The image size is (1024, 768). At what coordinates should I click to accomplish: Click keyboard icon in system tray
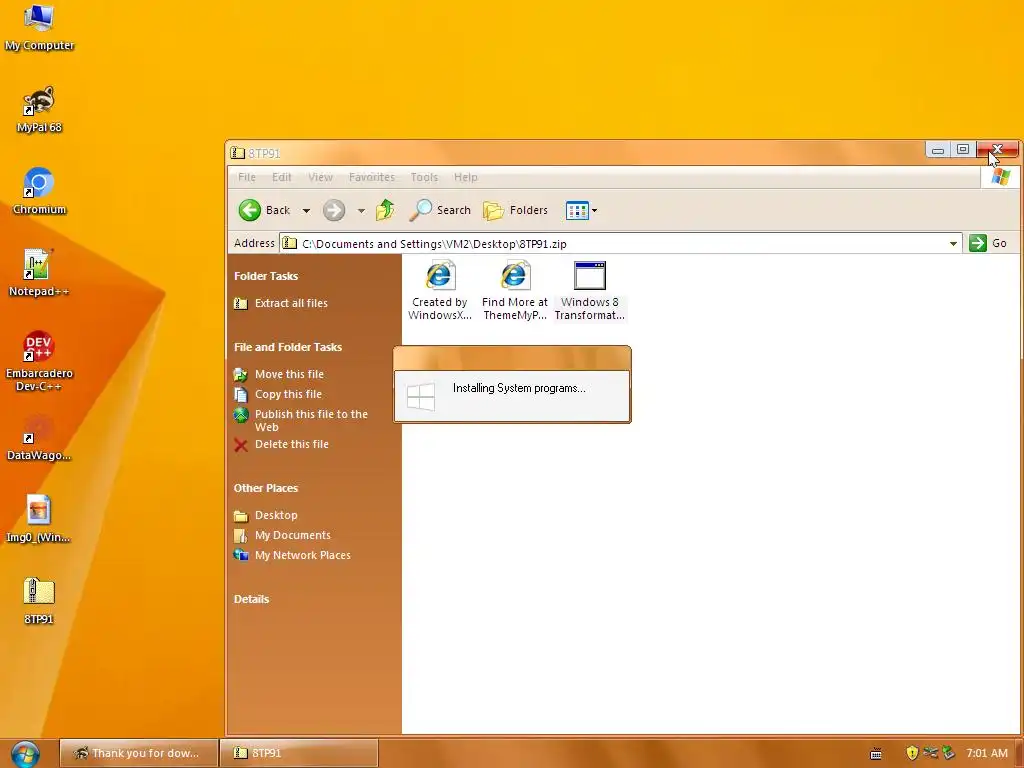point(876,754)
